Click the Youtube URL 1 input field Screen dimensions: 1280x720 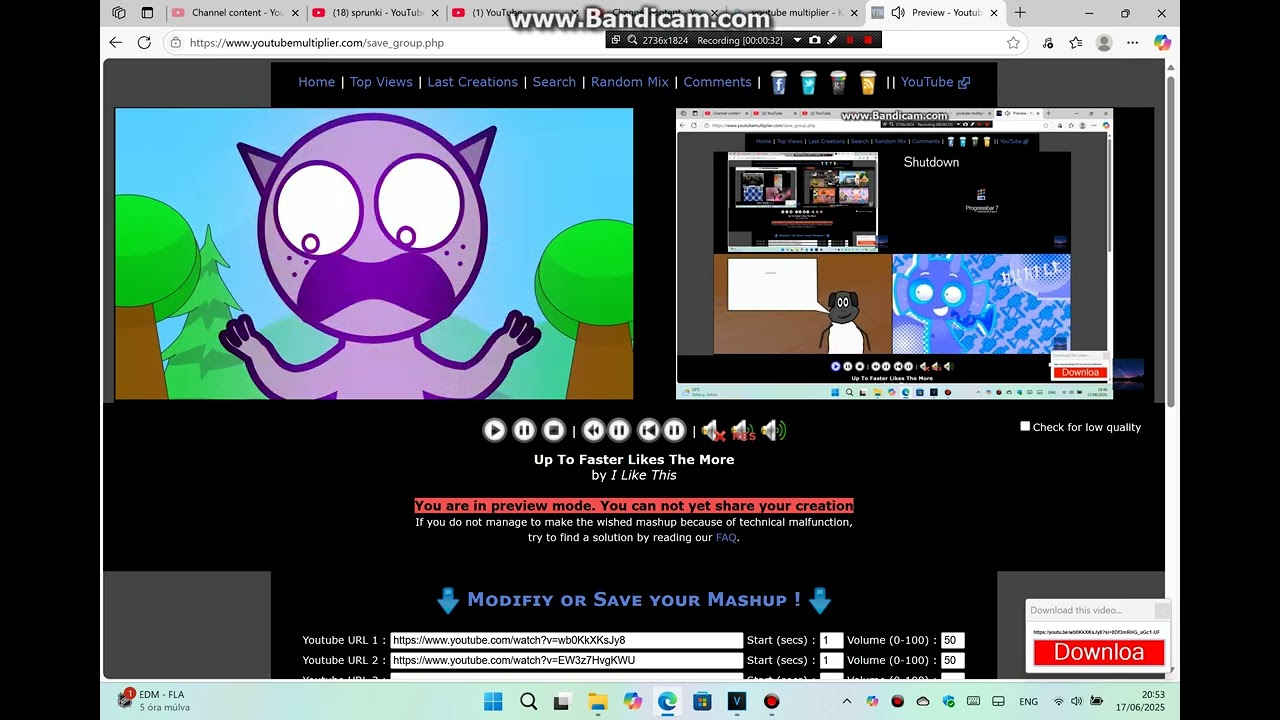[566, 640]
